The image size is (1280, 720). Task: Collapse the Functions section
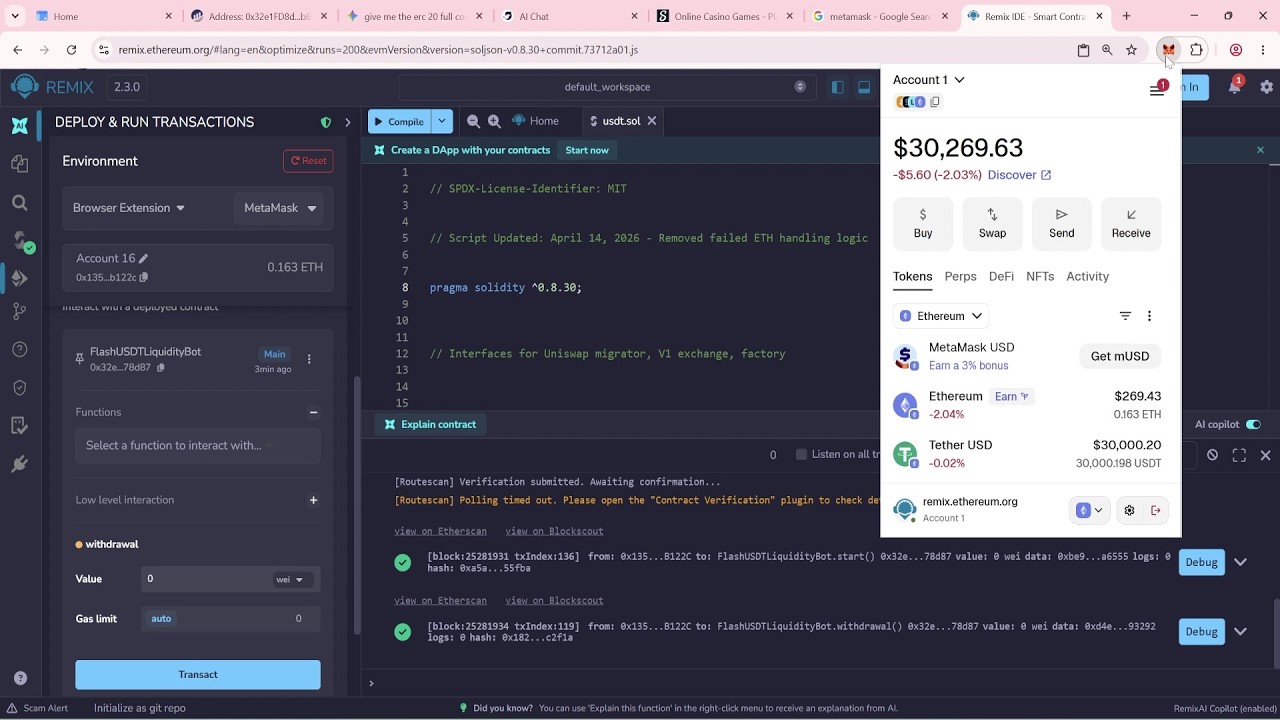click(x=313, y=412)
